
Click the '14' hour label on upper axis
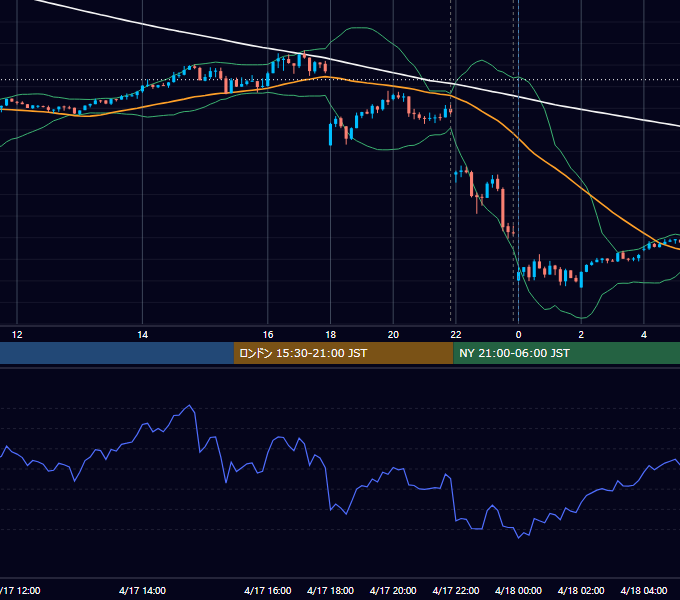143,335
